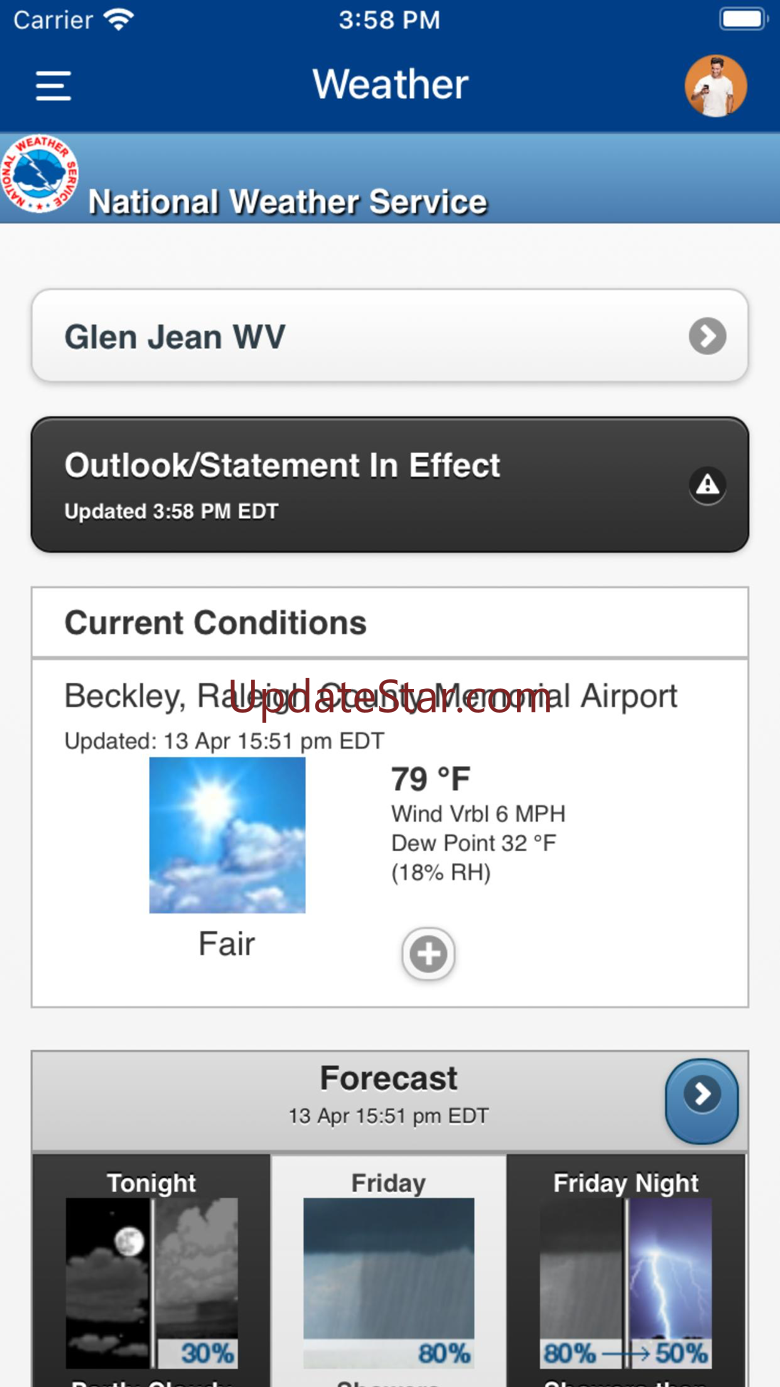Tap the Friday Night lightning icon
The width and height of the screenshot is (780, 1387).
[626, 1283]
